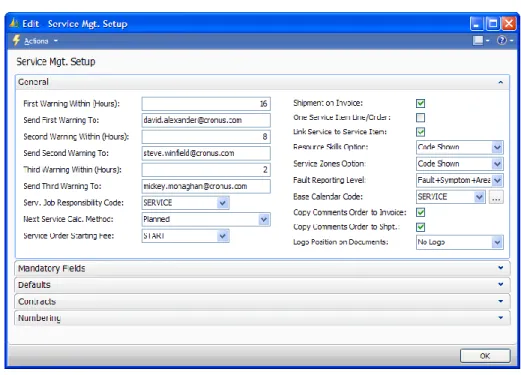Viewport: 521px width, 375px height.
Task: Click the Send Third Warning To field
Action: [206, 186]
